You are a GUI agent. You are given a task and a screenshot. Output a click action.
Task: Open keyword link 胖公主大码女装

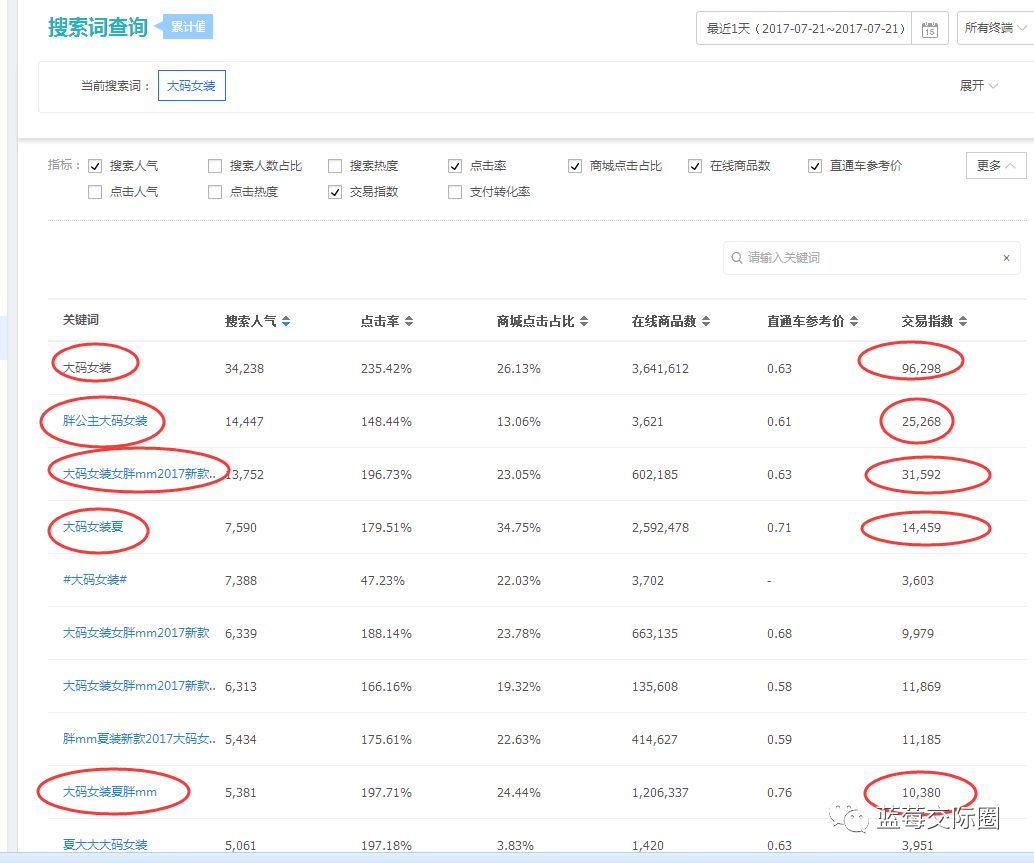click(105, 421)
